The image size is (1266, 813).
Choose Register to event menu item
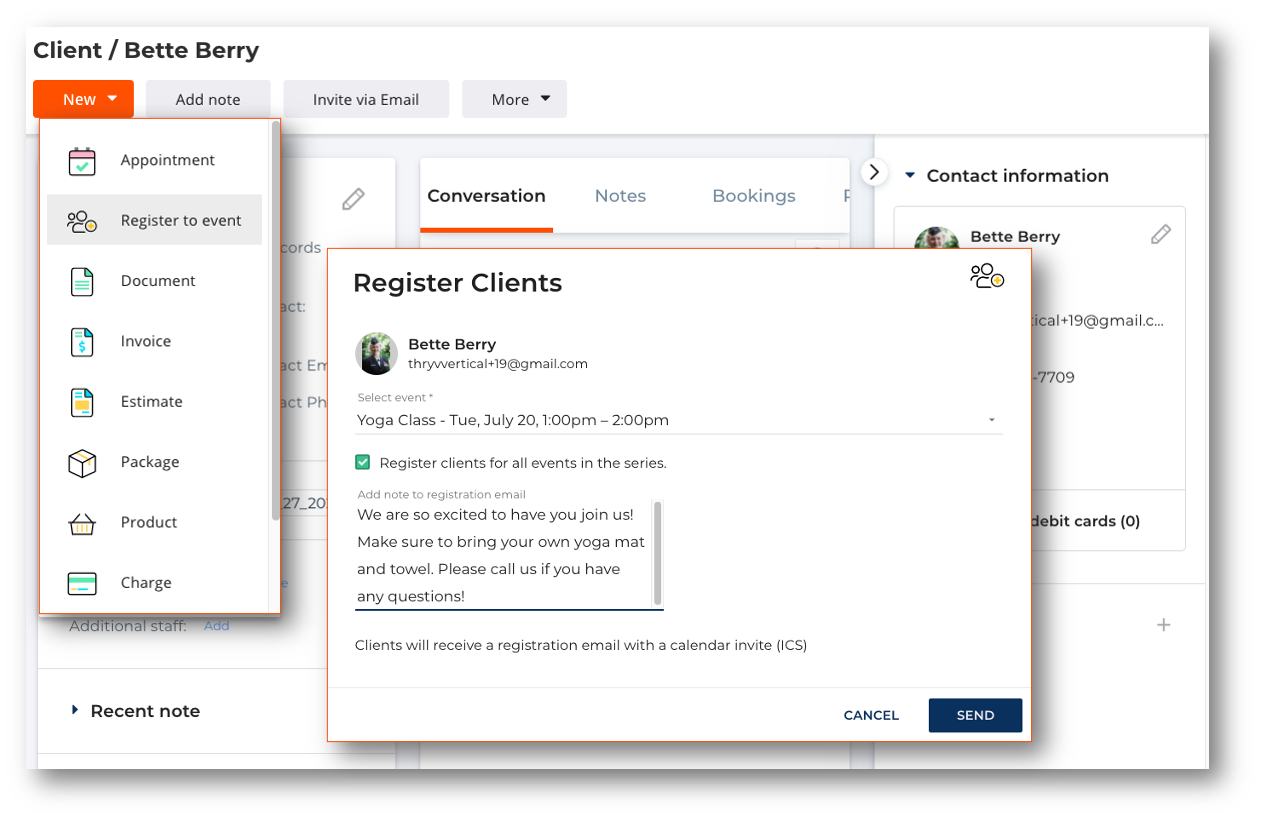[x=154, y=220]
